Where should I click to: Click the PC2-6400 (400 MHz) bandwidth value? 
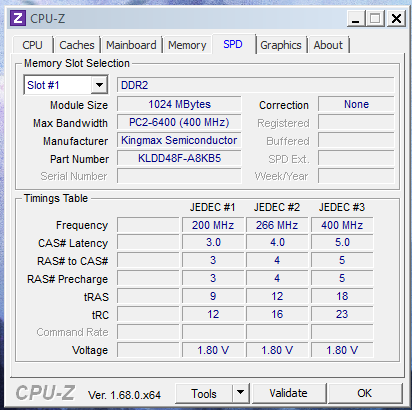coord(179,122)
